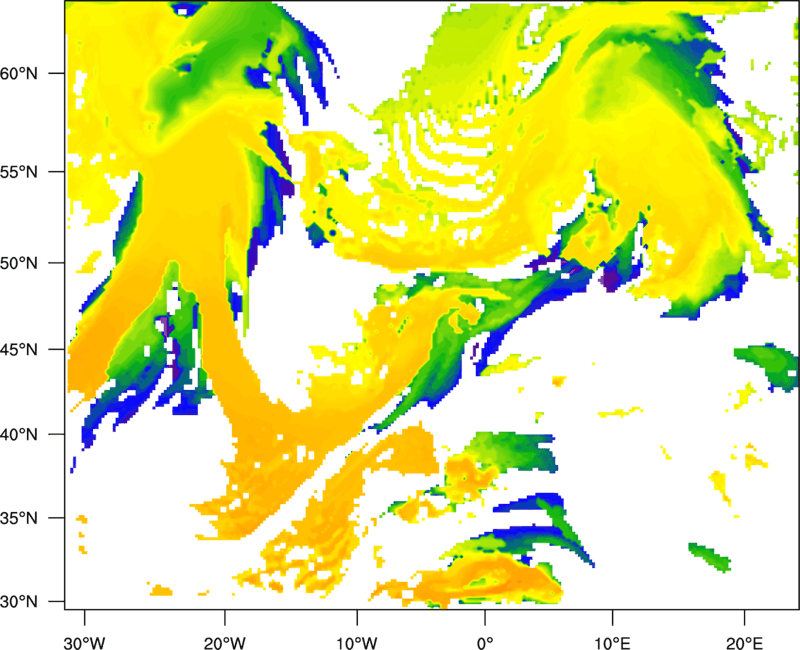The image size is (800, 650).
Task: Click the tick mark at 20°E
Action: click(744, 617)
